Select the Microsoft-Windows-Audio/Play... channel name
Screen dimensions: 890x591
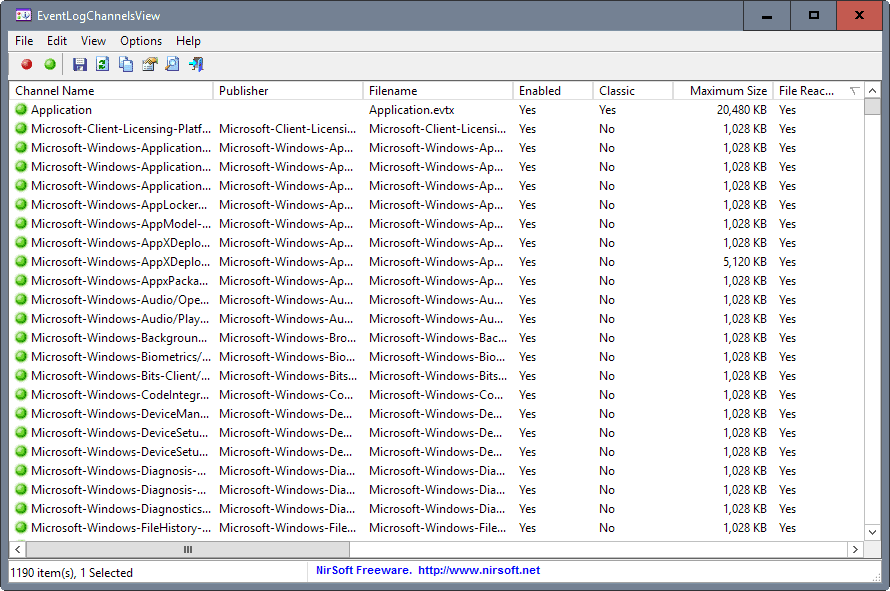click(120, 318)
